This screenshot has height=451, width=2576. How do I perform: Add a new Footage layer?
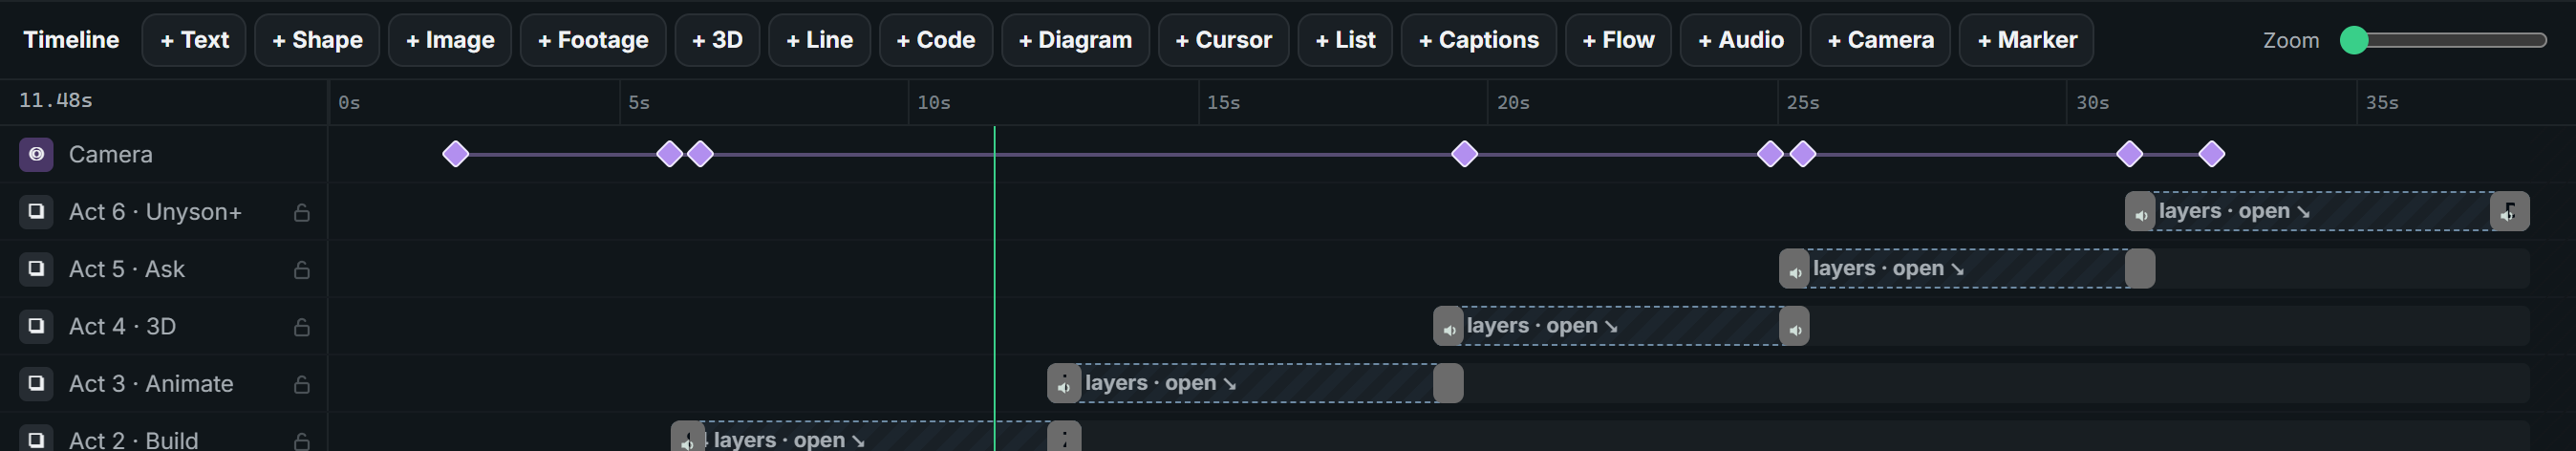coord(593,40)
